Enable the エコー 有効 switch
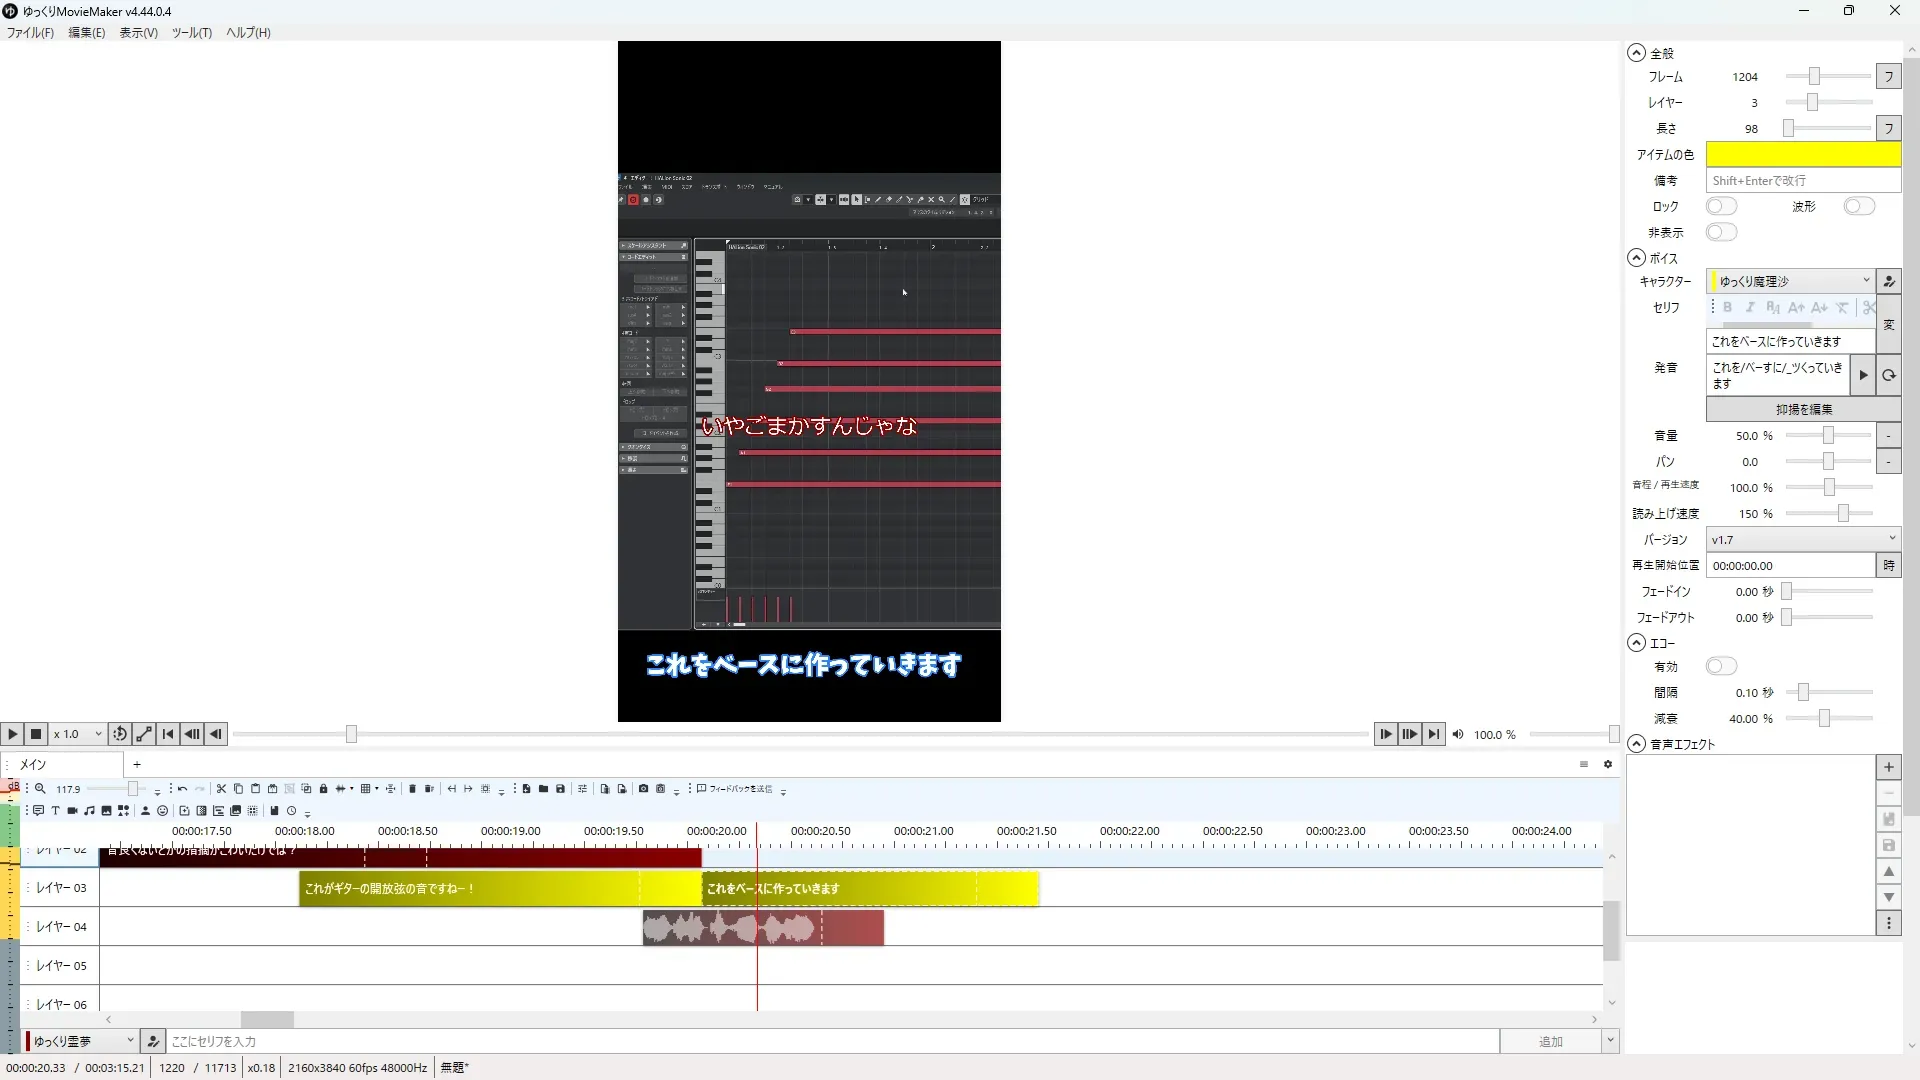Image resolution: width=1920 pixels, height=1080 pixels. click(1721, 666)
